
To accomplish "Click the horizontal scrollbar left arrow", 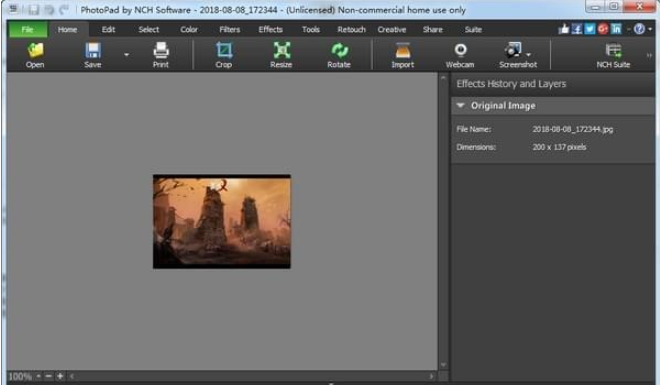I will pyautogui.click(x=72, y=376).
